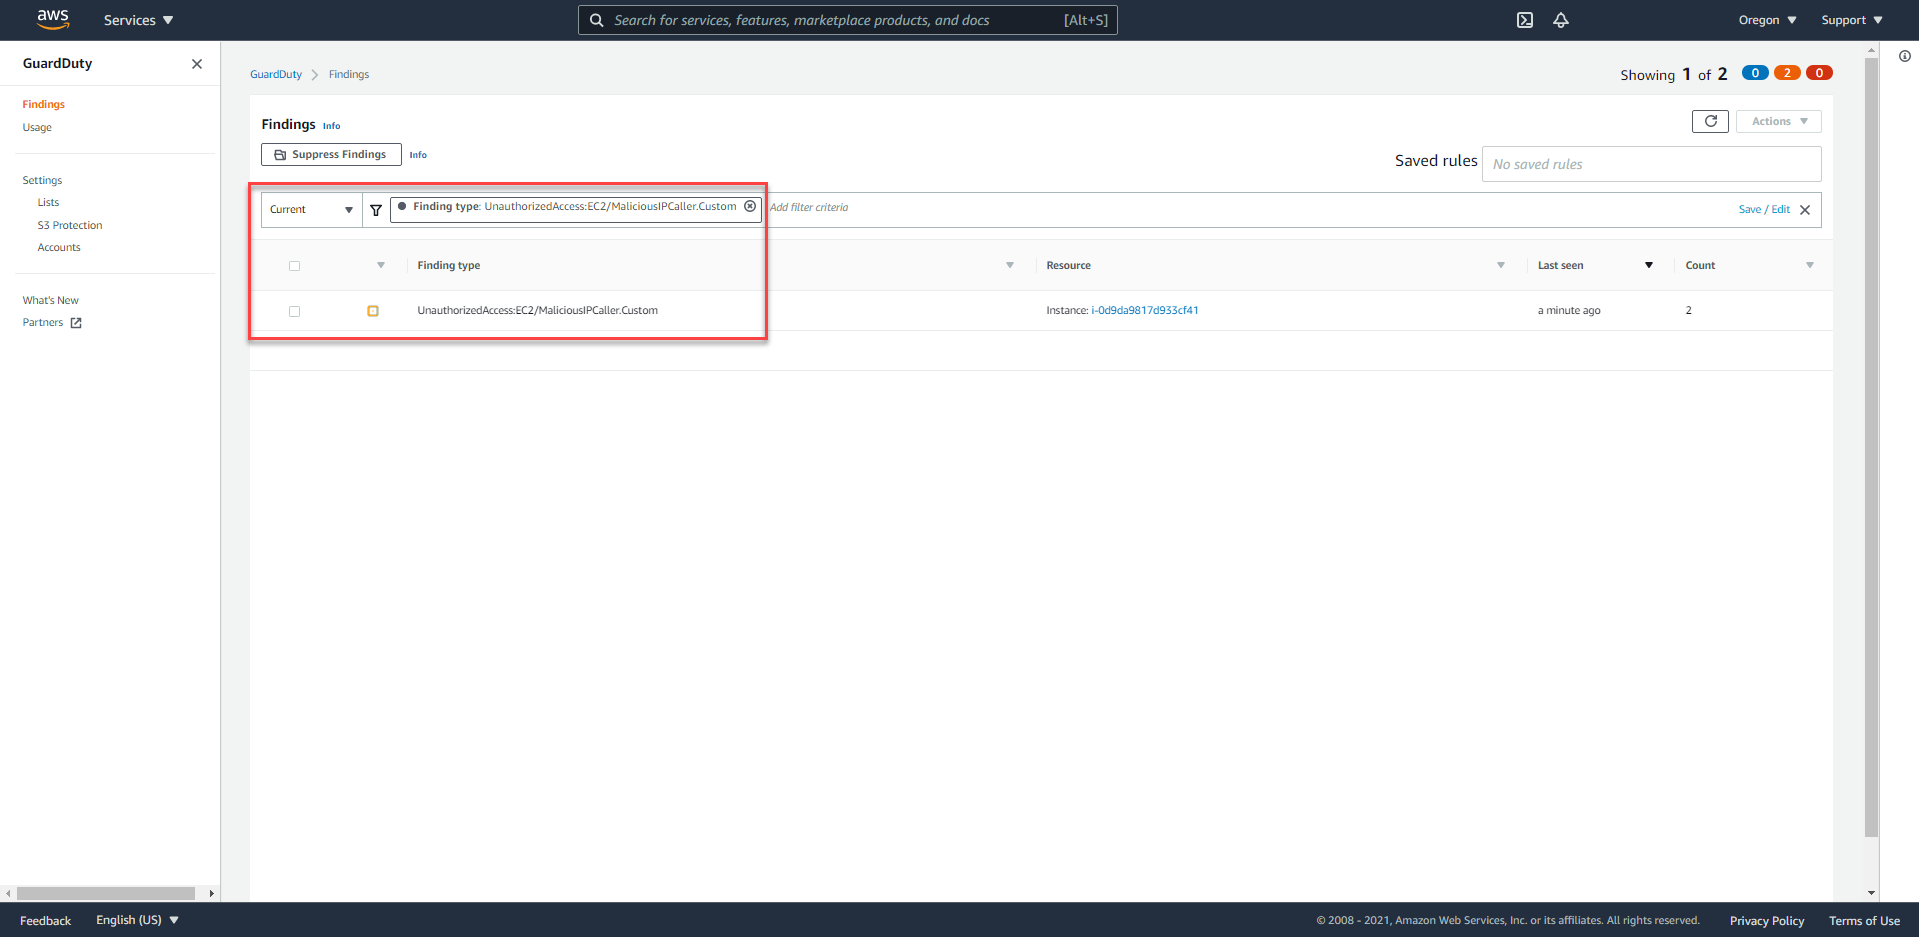This screenshot has width=1919, height=937.
Task: Open the CloudShell terminal icon
Action: coord(1525,20)
